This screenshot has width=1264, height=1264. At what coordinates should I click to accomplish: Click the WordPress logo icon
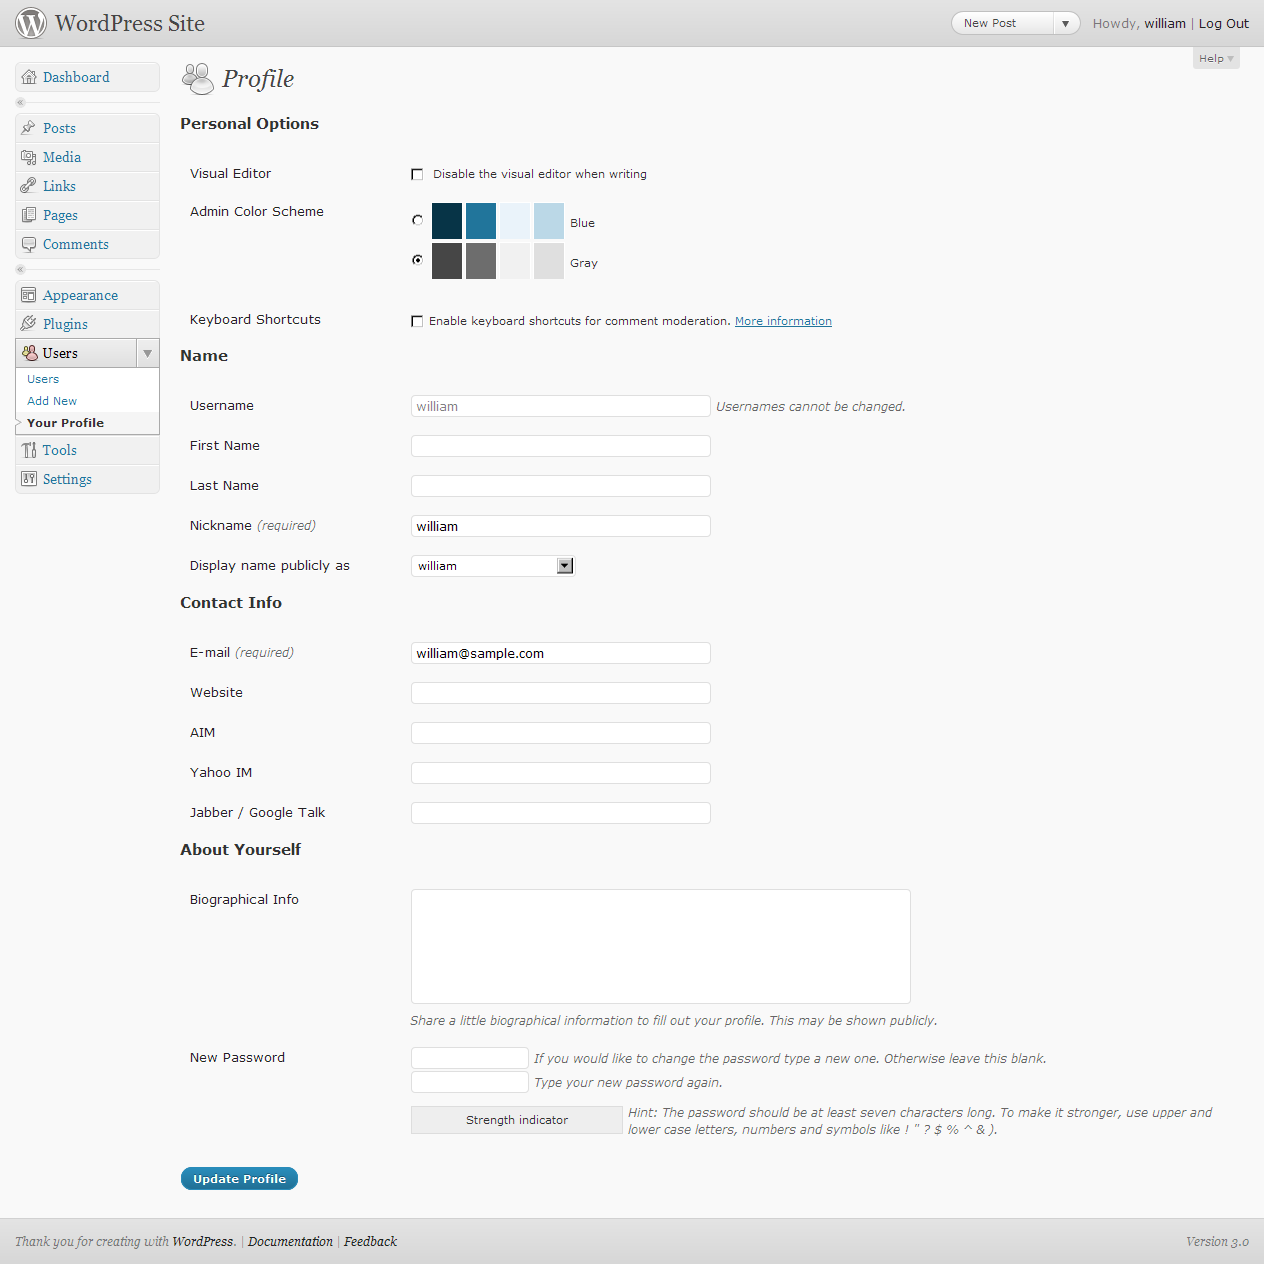click(x=31, y=23)
